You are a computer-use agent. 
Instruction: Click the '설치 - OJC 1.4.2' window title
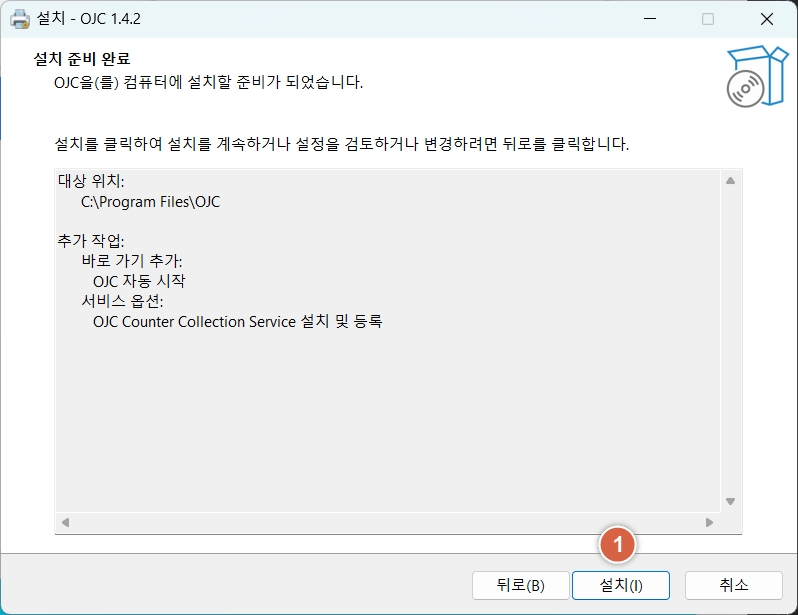tap(89, 19)
